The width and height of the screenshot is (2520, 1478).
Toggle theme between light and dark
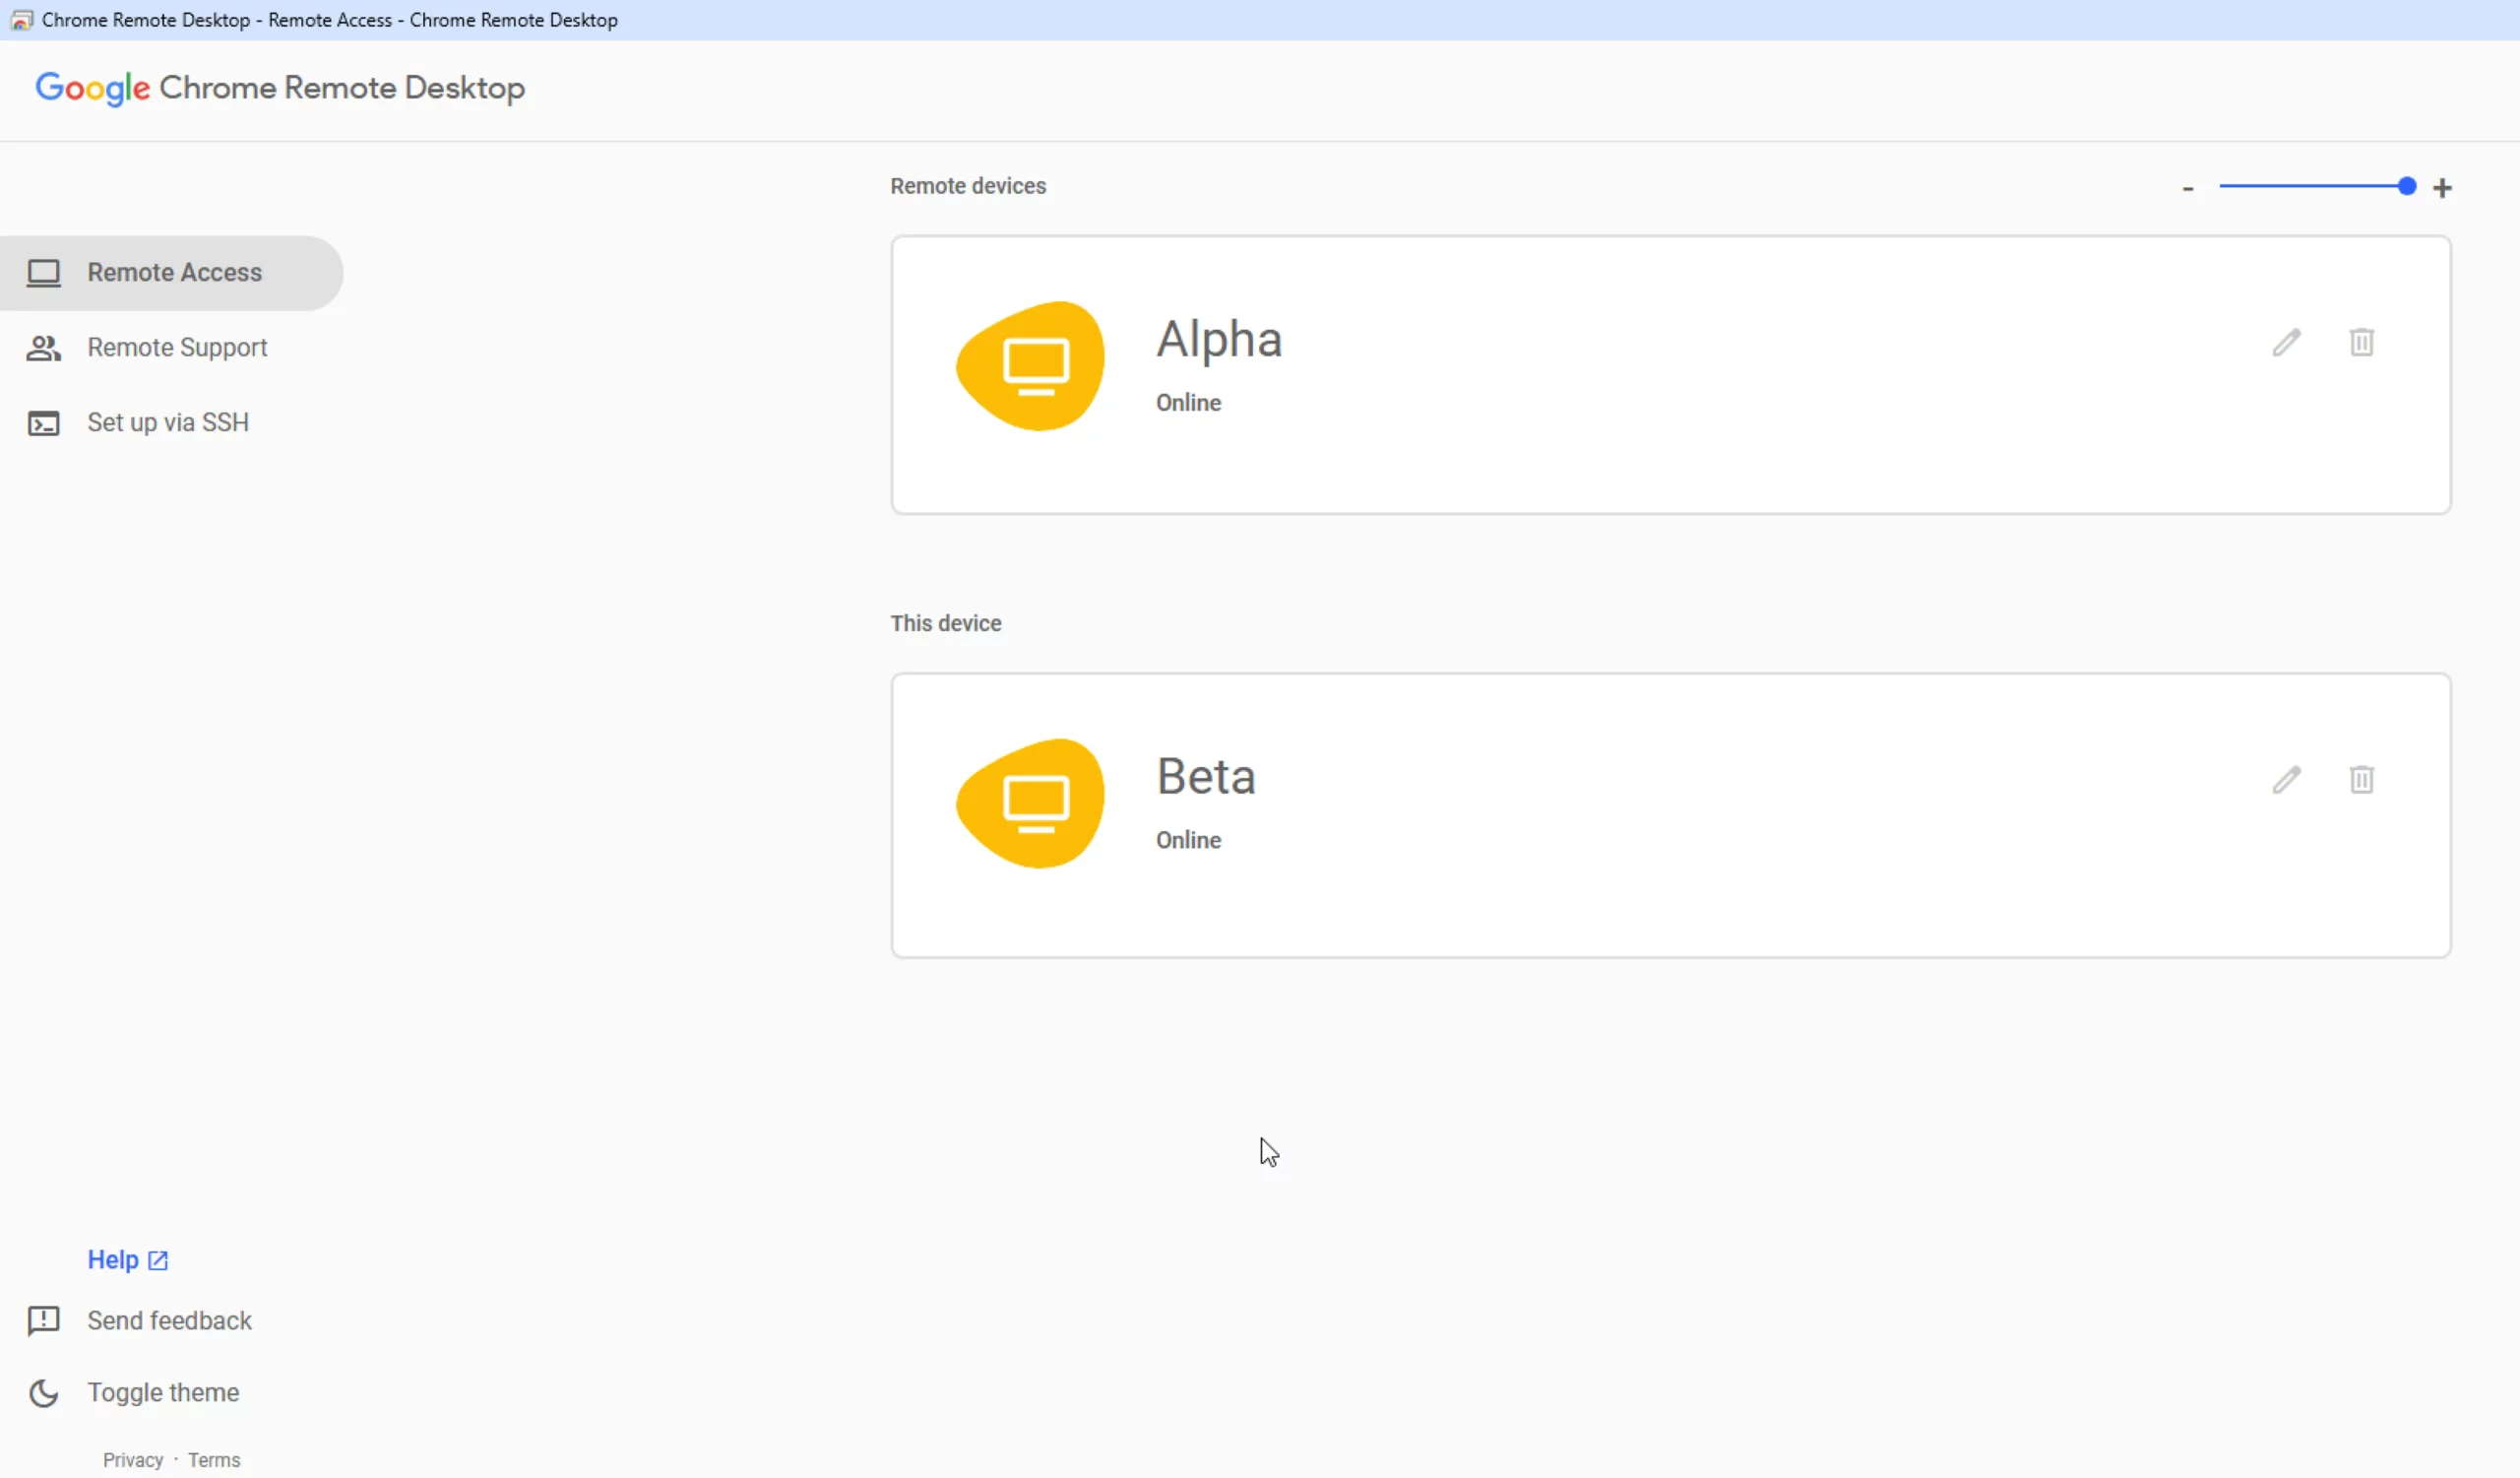point(163,1393)
